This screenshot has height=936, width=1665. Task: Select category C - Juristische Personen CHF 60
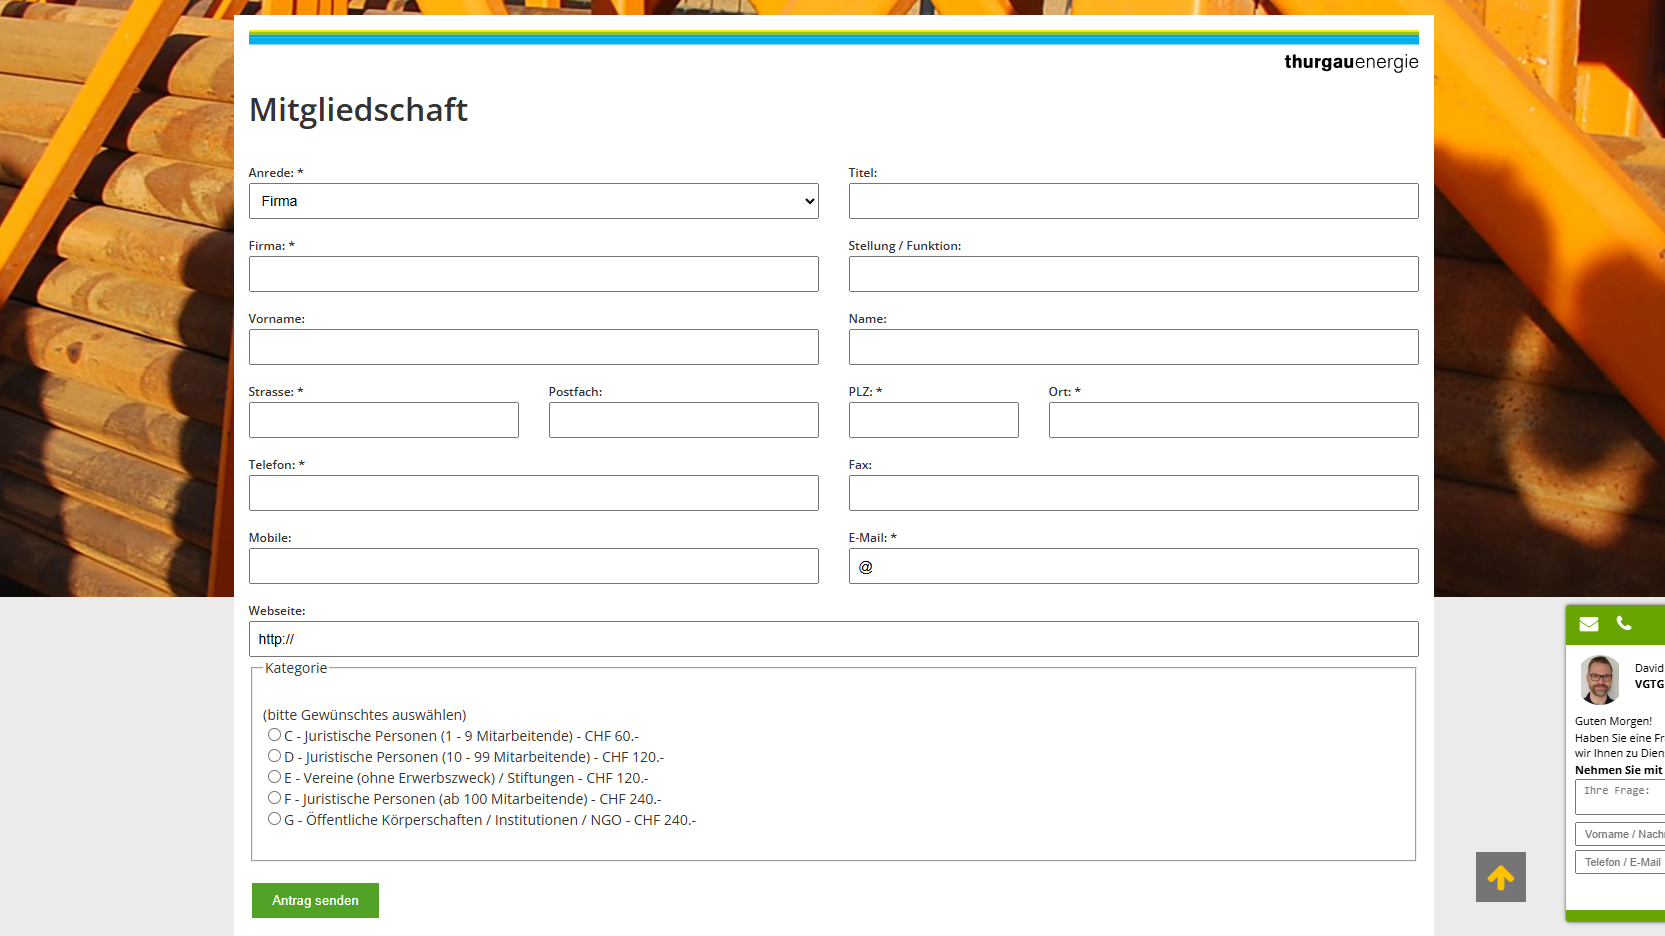click(274, 735)
